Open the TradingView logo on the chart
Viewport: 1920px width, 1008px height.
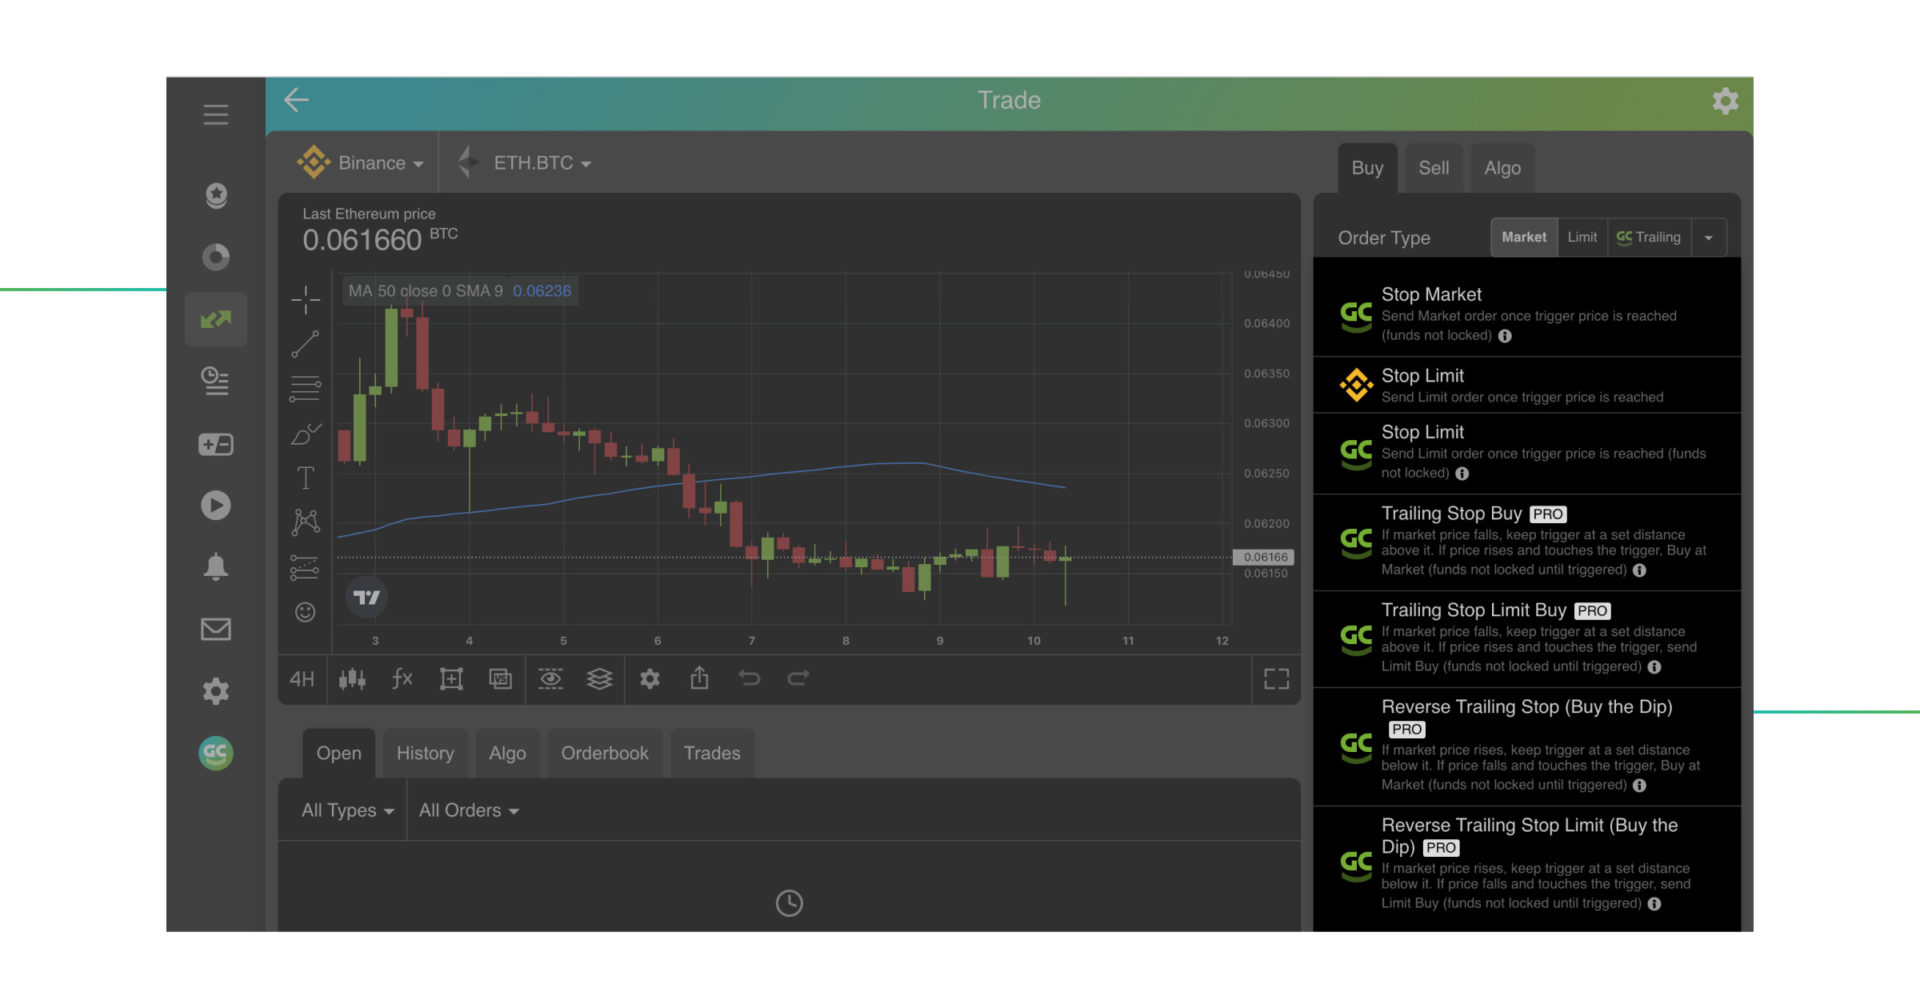(x=368, y=597)
